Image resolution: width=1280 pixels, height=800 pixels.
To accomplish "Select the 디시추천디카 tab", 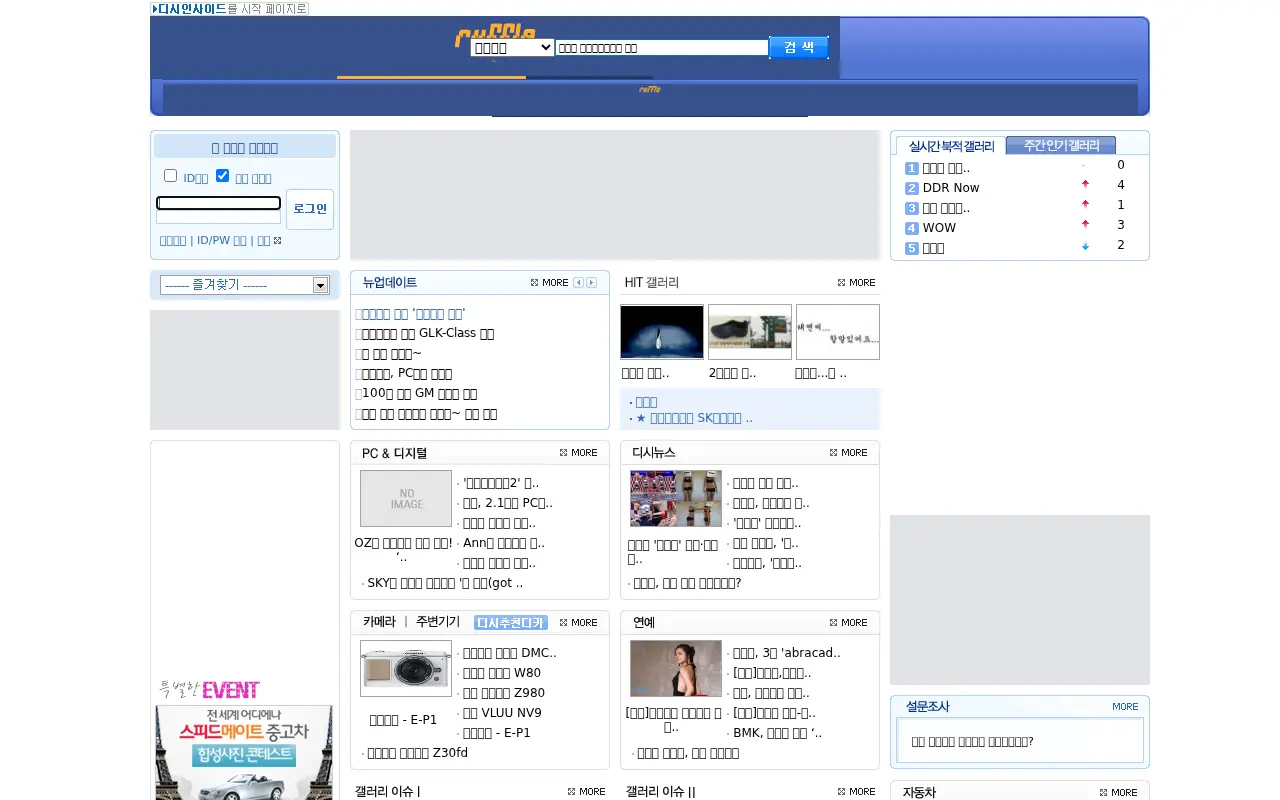I will [x=510, y=623].
